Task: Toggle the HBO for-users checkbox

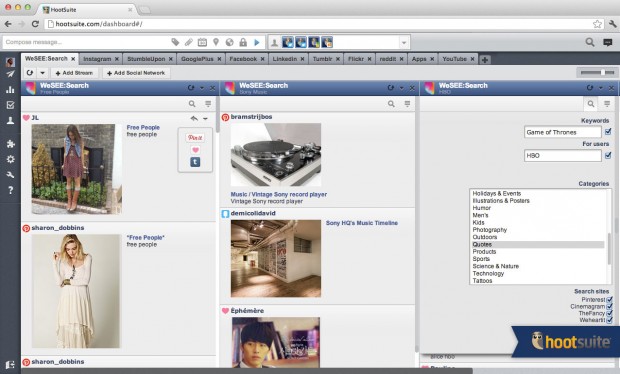Action: coord(608,155)
